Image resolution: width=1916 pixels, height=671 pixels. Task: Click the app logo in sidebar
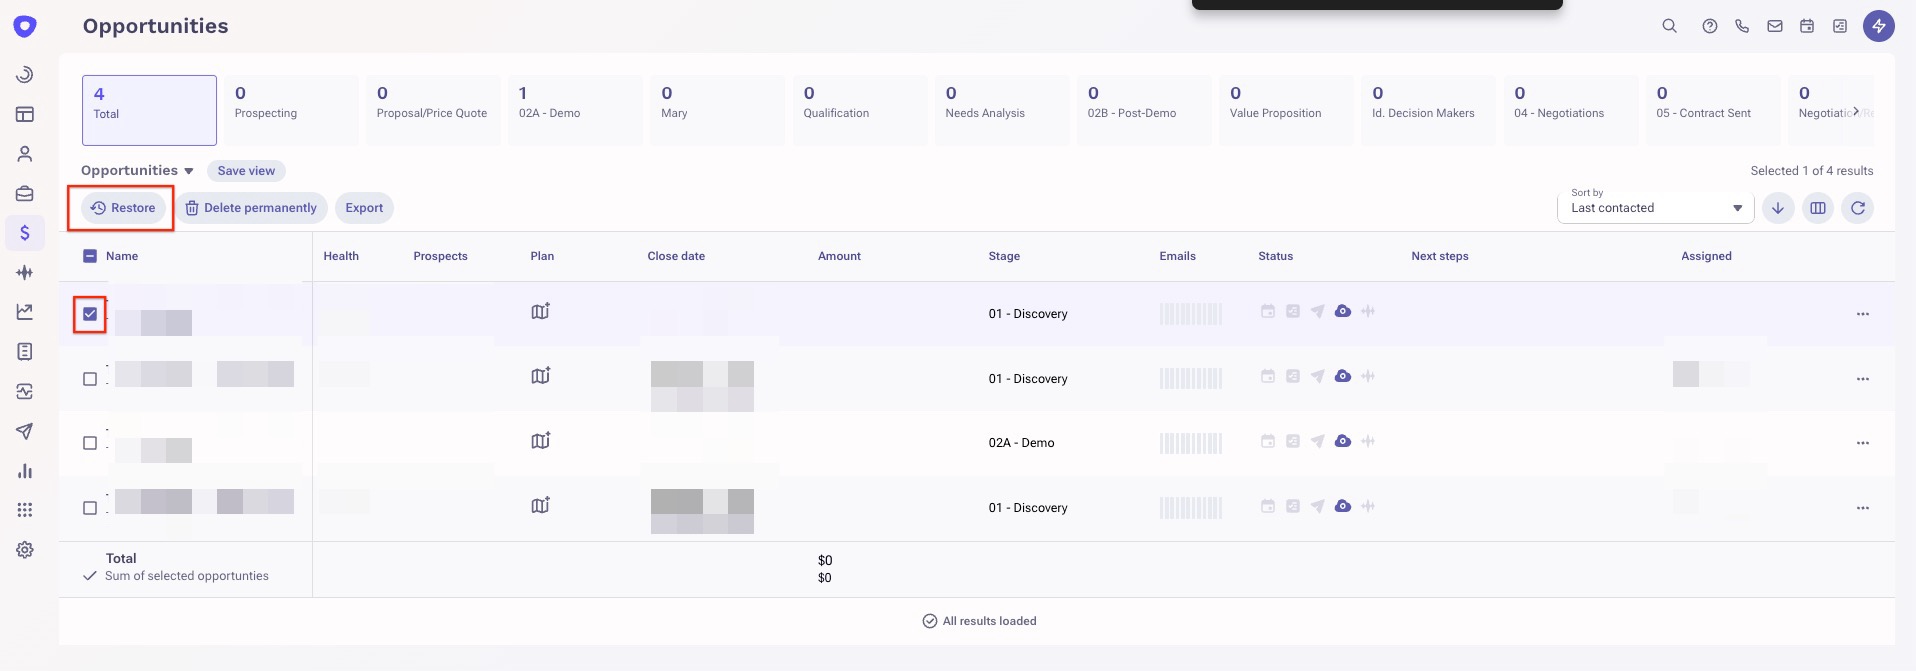pos(25,26)
